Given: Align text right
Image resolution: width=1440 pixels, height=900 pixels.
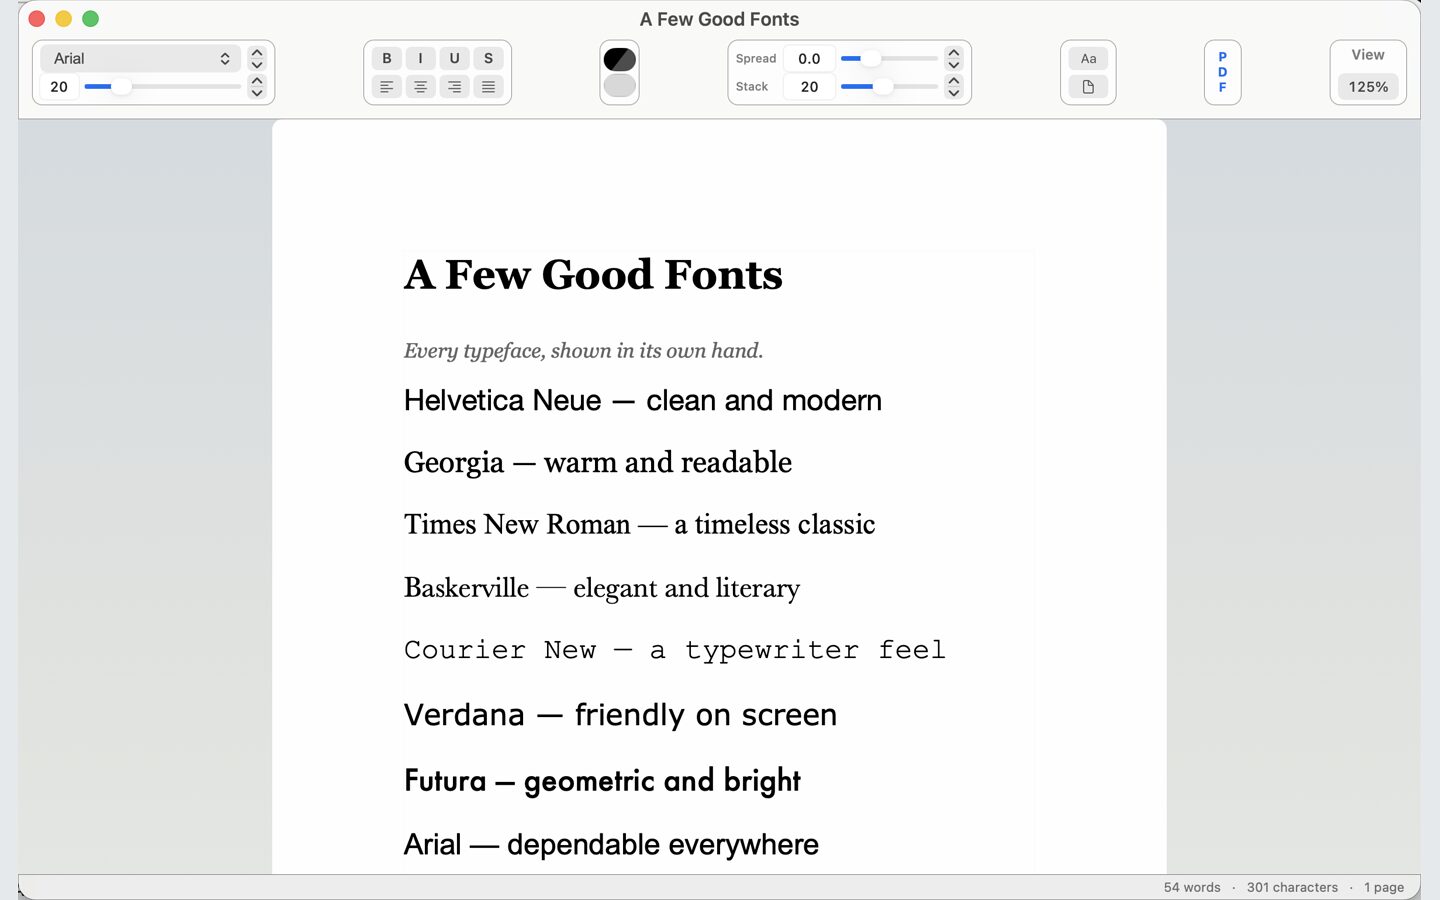Looking at the screenshot, I should pyautogui.click(x=454, y=87).
